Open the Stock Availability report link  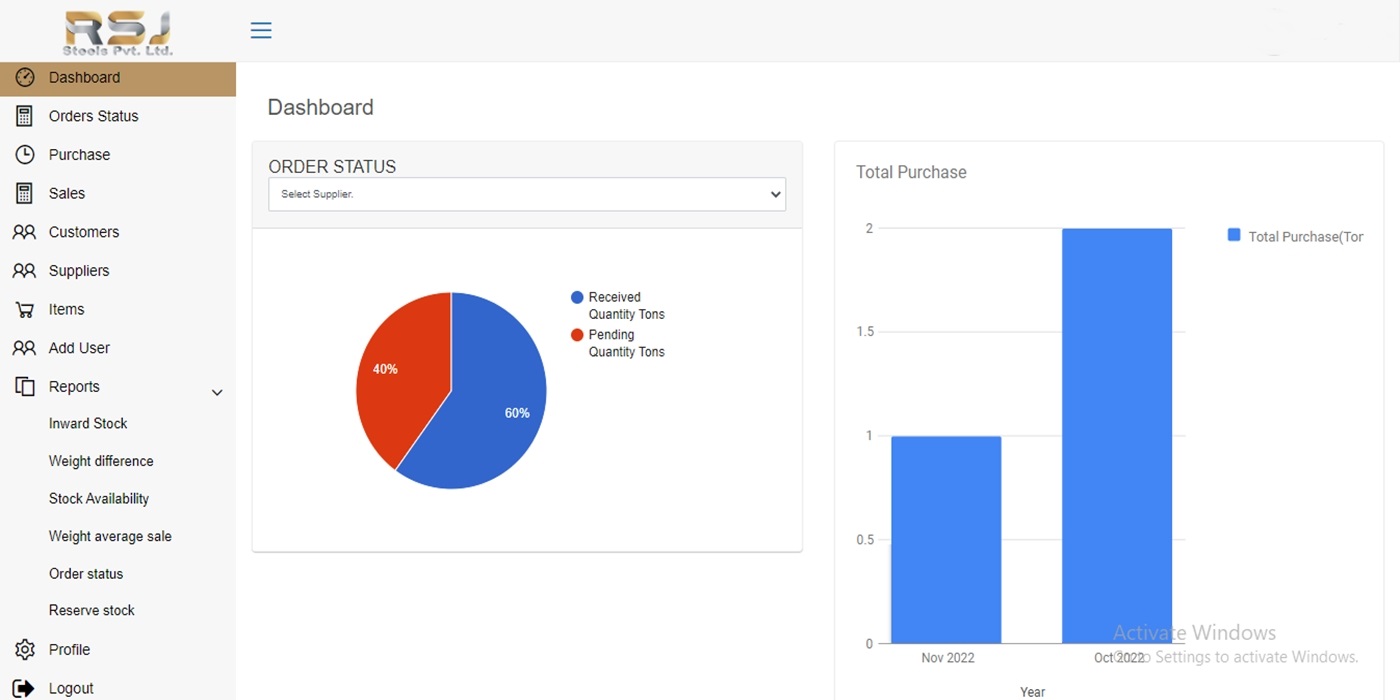point(99,498)
